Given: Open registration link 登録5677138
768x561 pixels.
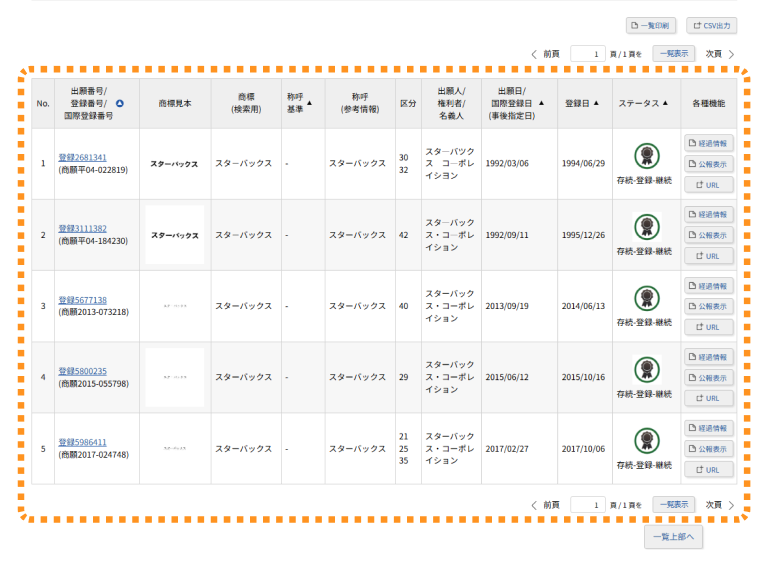Looking at the screenshot, I should pyautogui.click(x=82, y=300).
